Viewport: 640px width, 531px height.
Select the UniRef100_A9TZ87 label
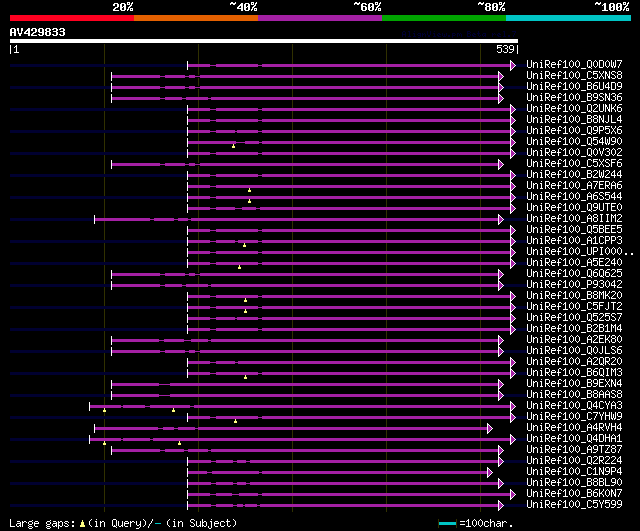tap(574, 450)
